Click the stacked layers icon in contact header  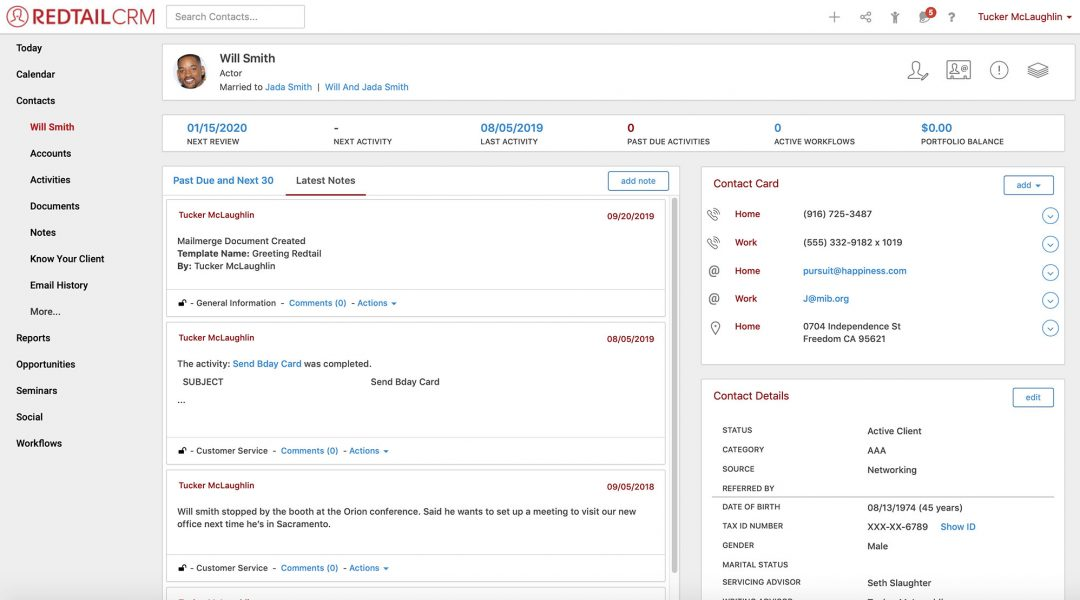tap(1037, 70)
